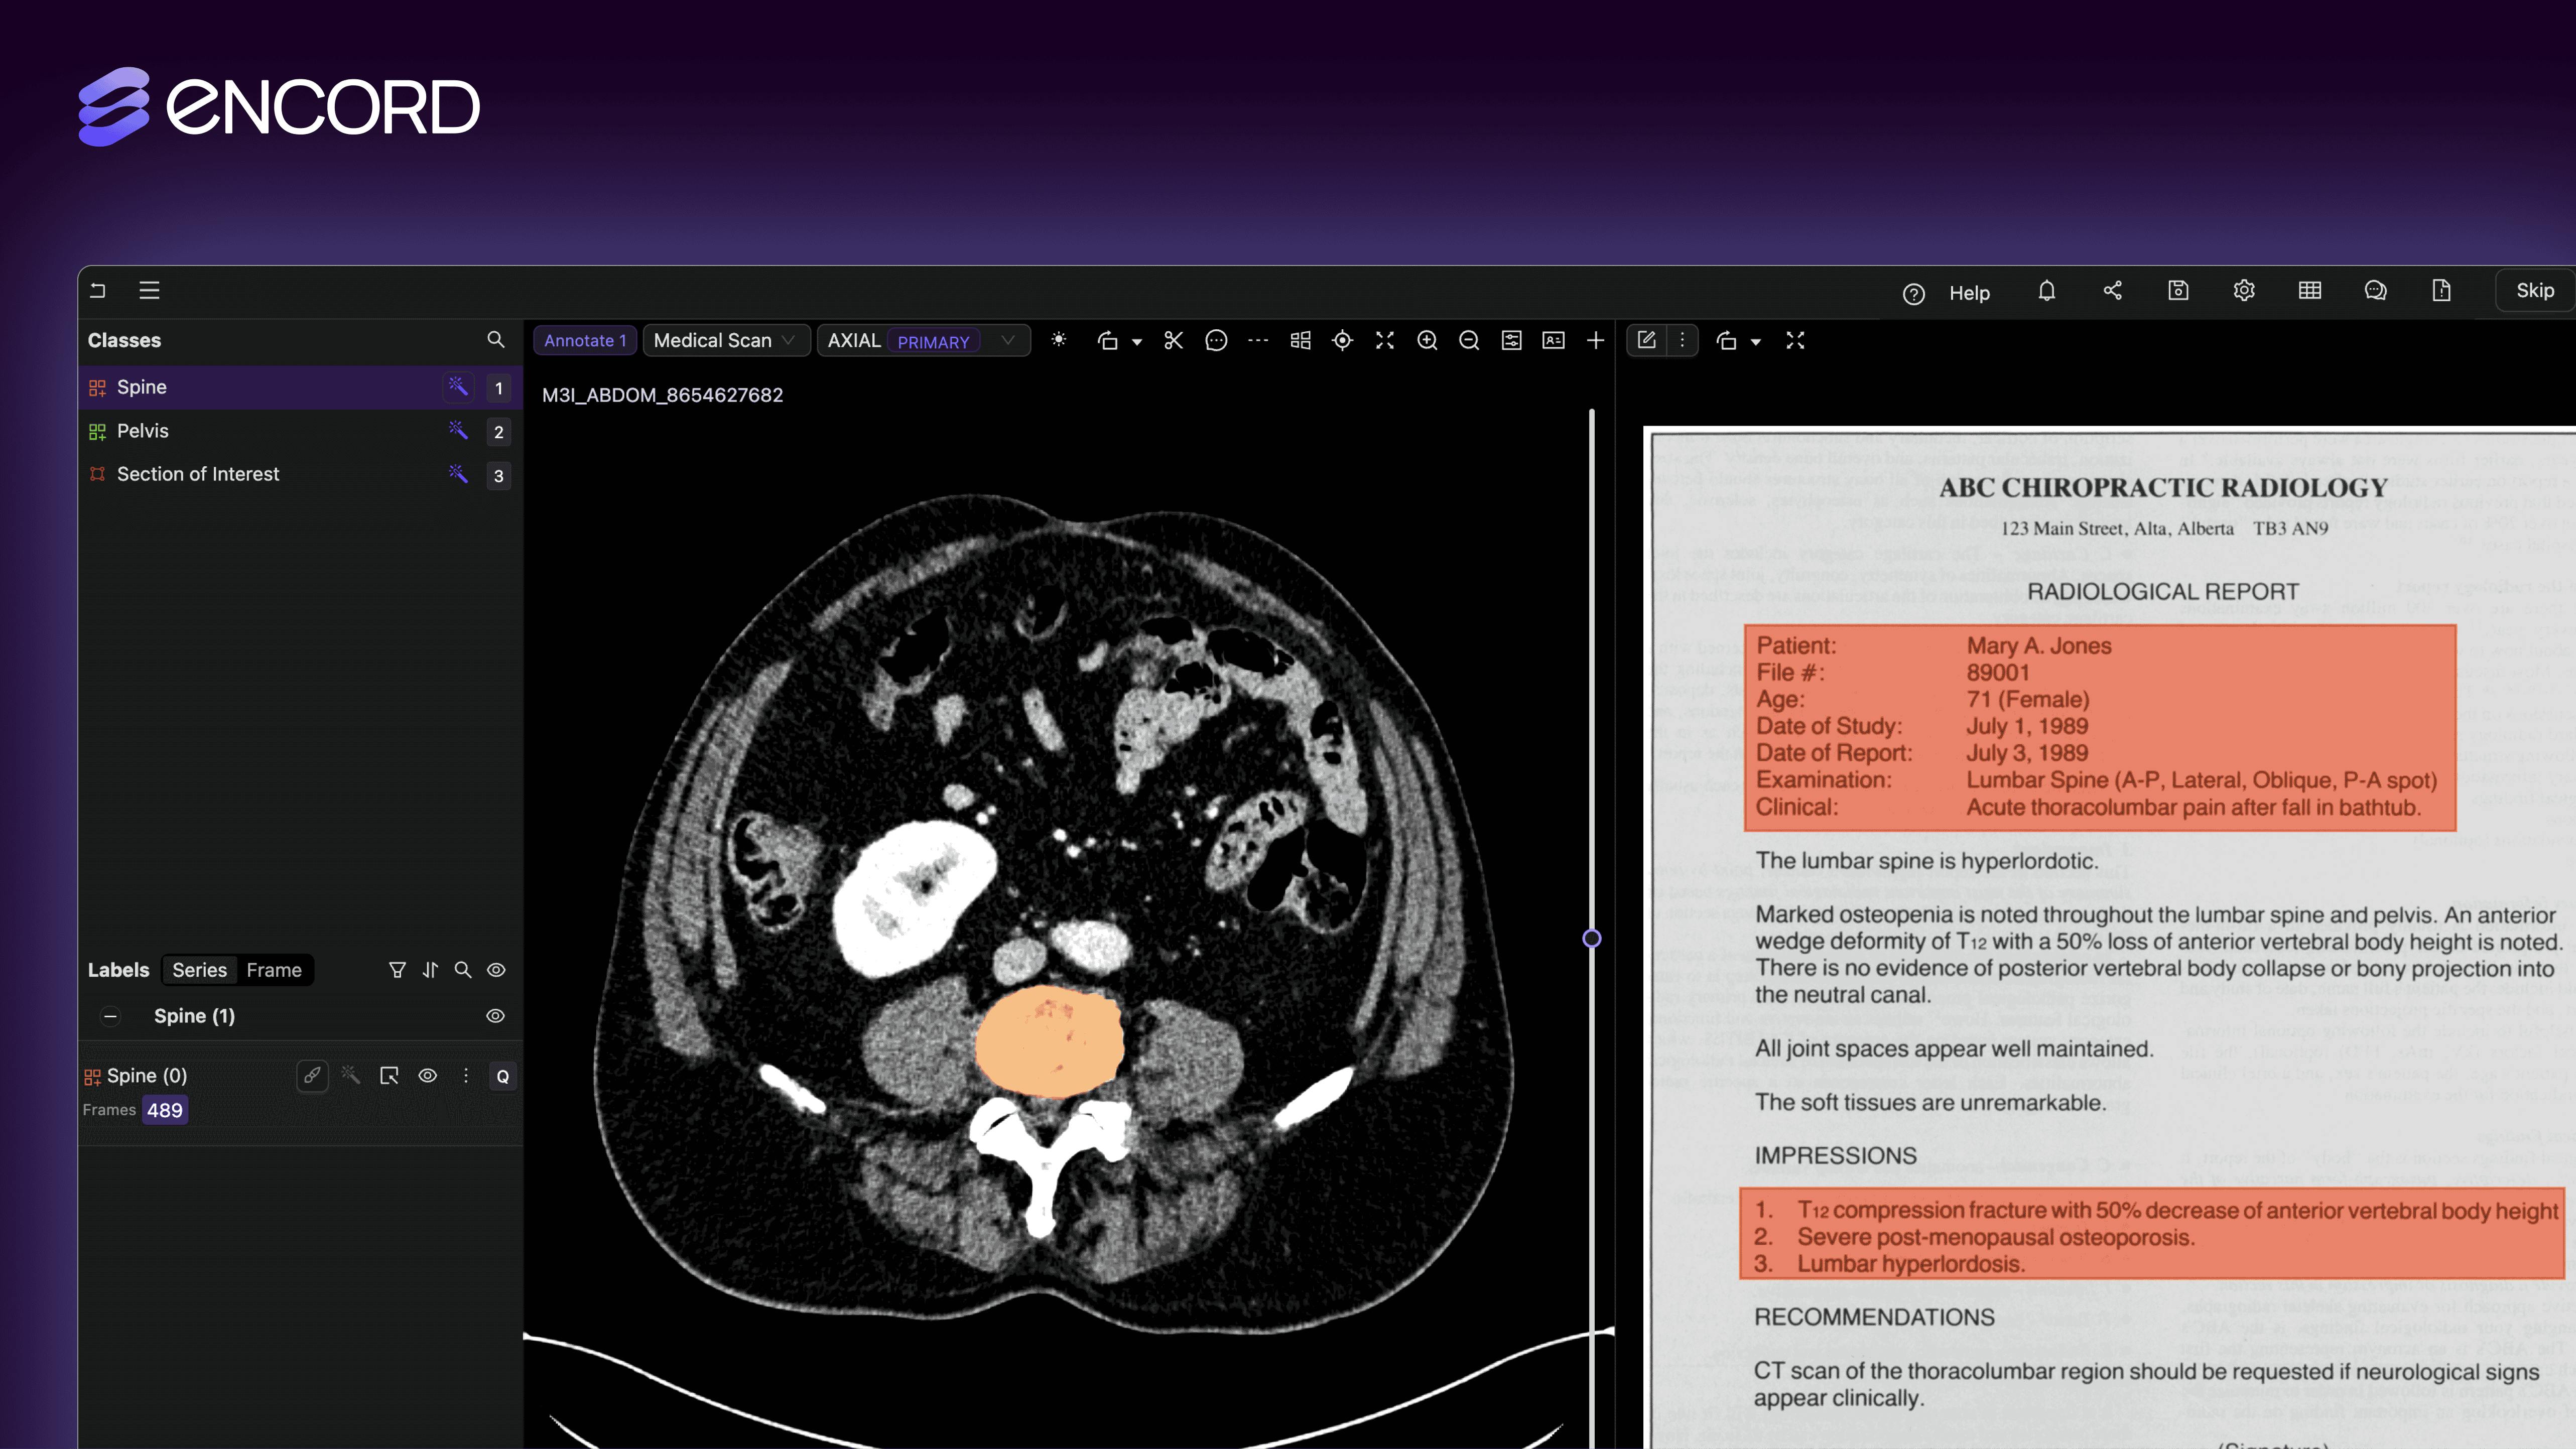Click the Help button
The width and height of the screenshot is (2576, 1449).
click(1946, 292)
